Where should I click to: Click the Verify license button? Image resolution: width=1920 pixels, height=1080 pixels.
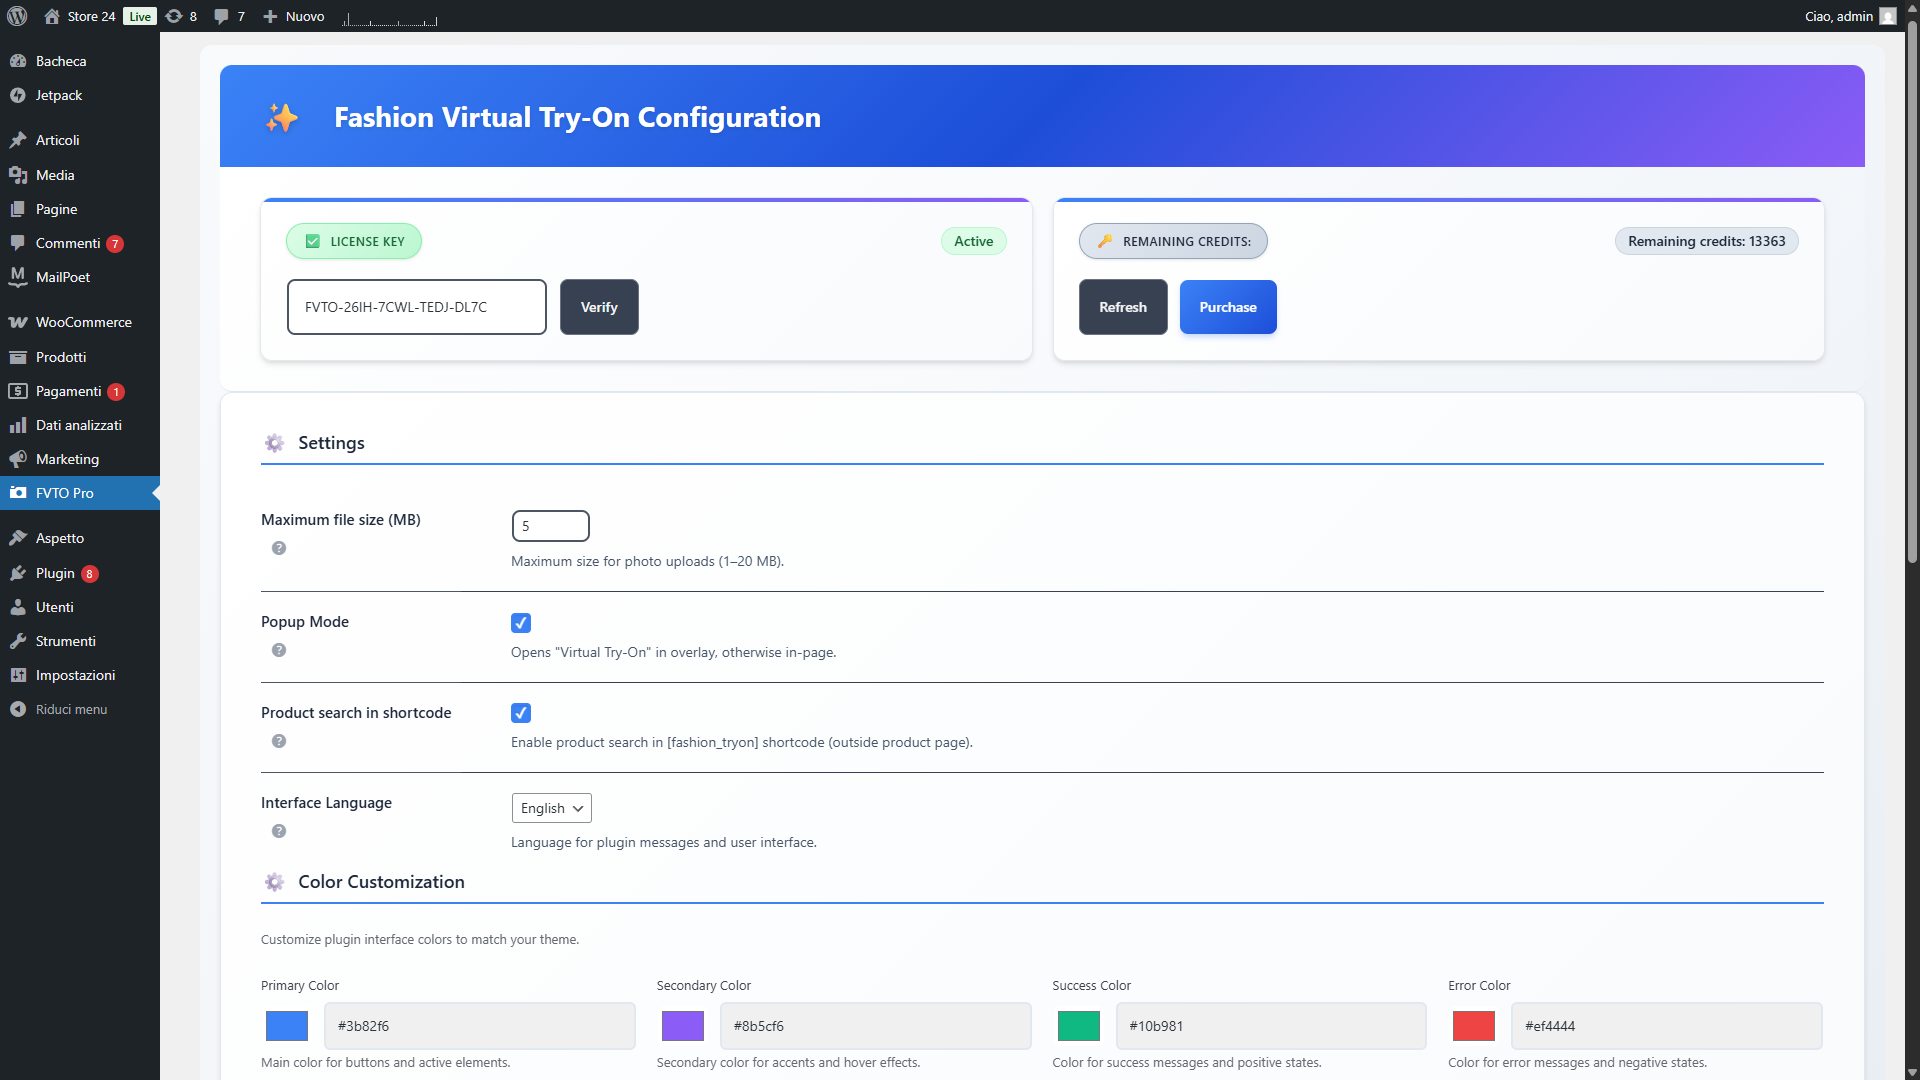click(599, 307)
